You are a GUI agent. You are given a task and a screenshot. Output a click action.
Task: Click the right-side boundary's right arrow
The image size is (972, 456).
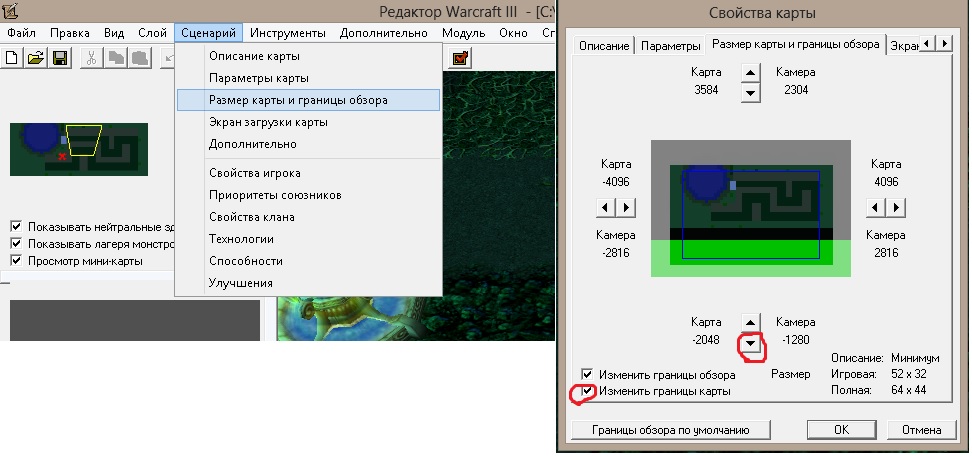pos(896,207)
